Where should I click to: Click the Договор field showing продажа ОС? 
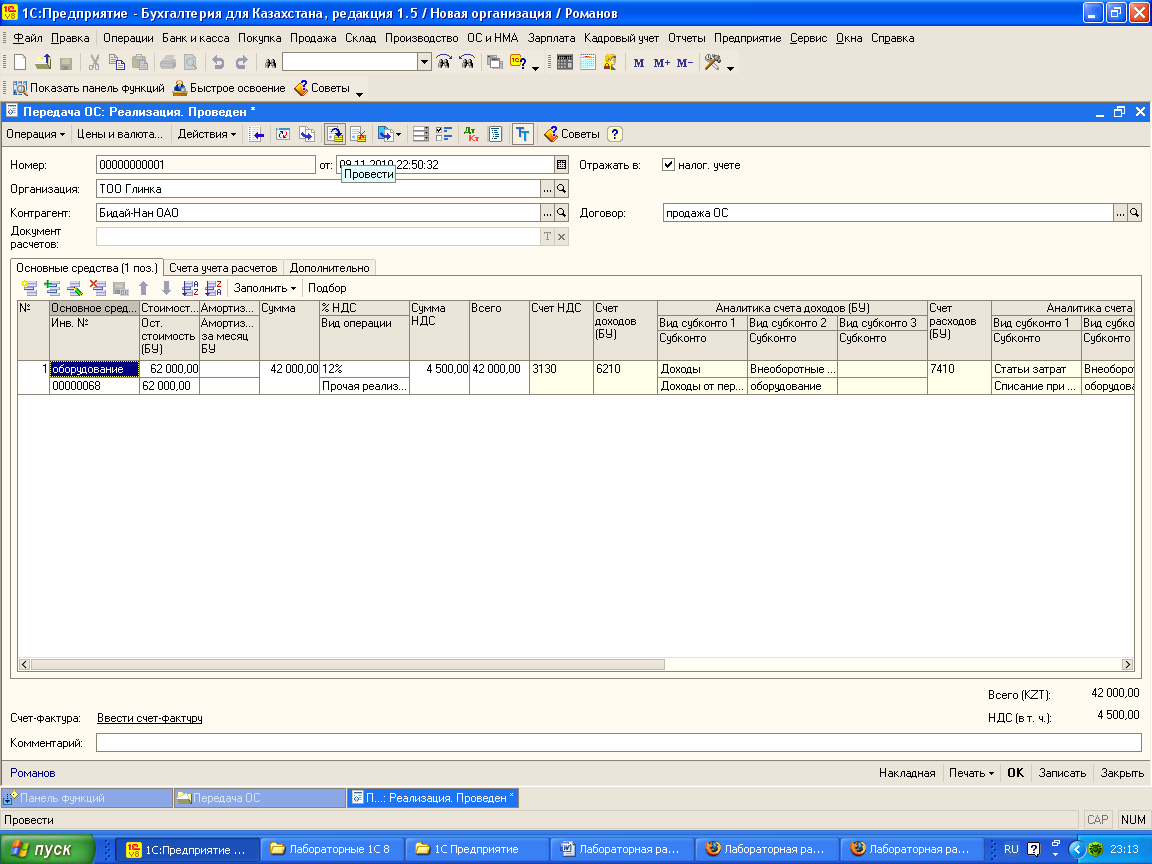click(x=888, y=213)
